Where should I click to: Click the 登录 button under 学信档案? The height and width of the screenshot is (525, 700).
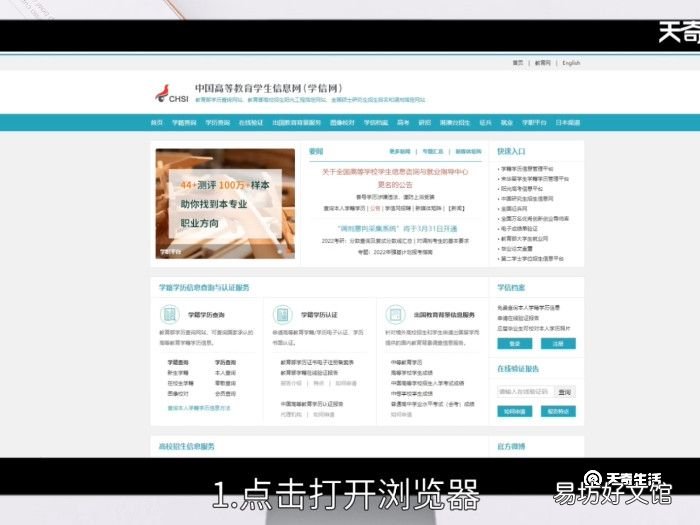[515, 344]
